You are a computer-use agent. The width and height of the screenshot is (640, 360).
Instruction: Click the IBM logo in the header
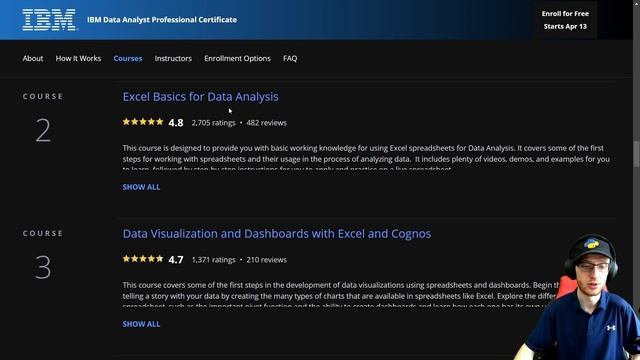pos(49,20)
